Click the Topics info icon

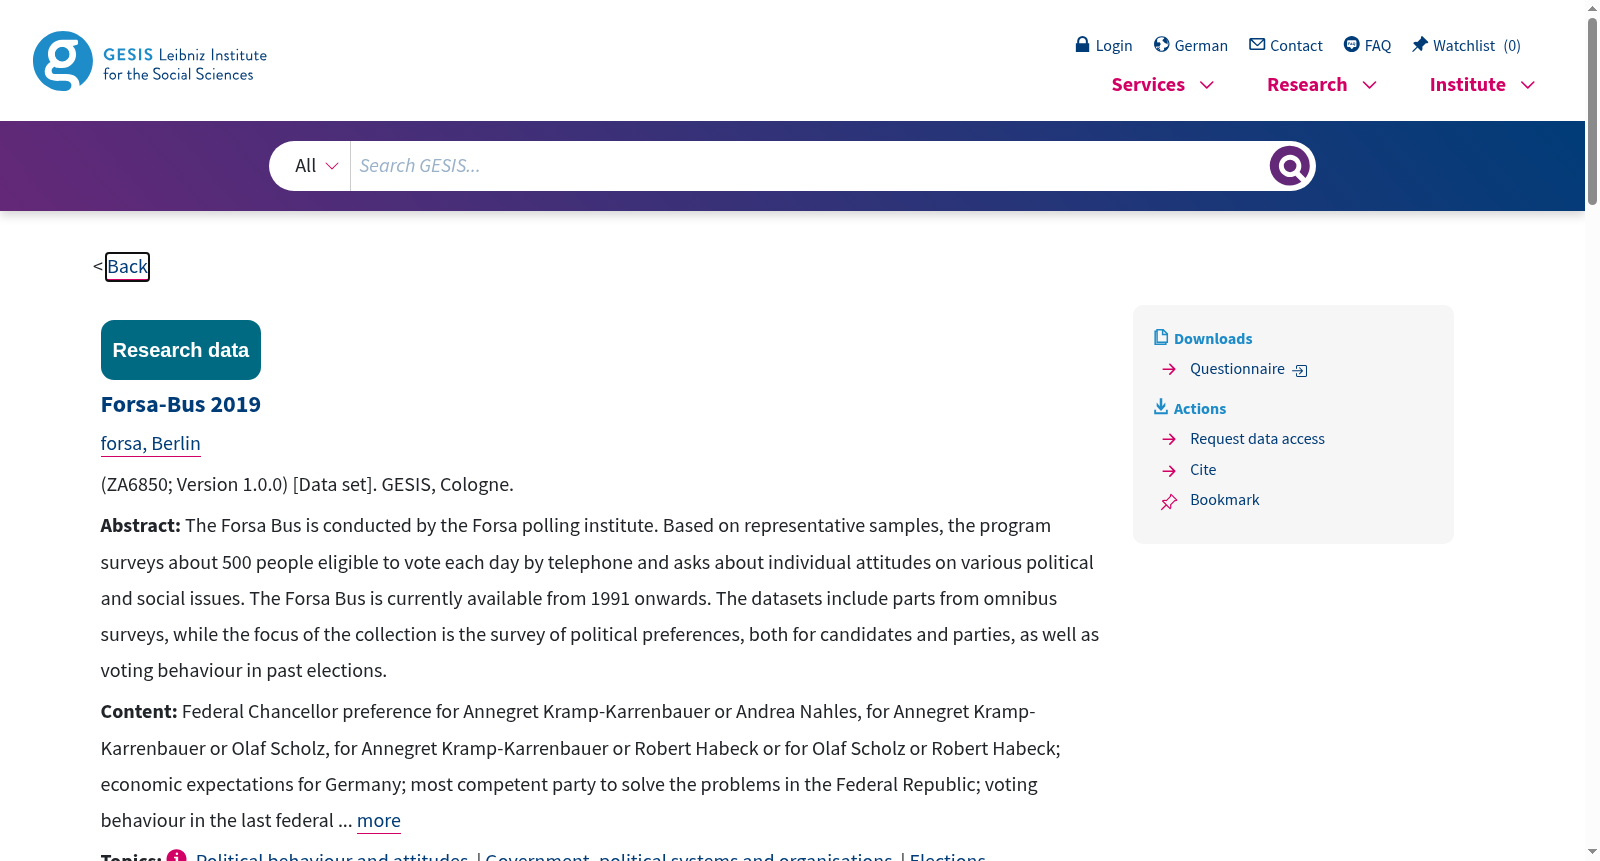click(x=176, y=856)
